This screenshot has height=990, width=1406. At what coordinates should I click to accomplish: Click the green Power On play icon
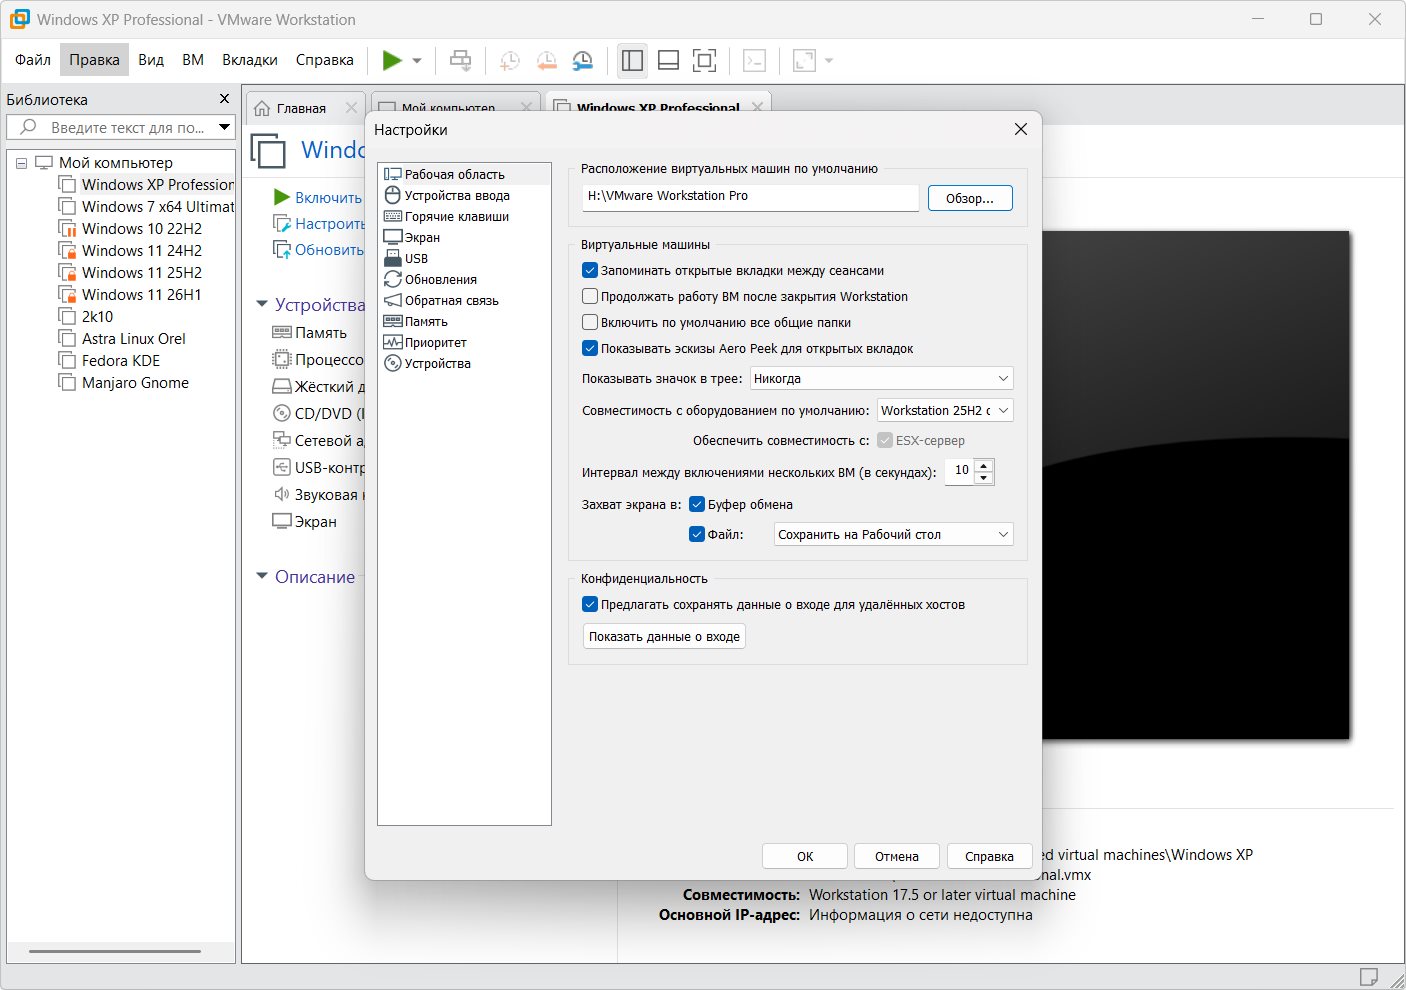point(392,61)
